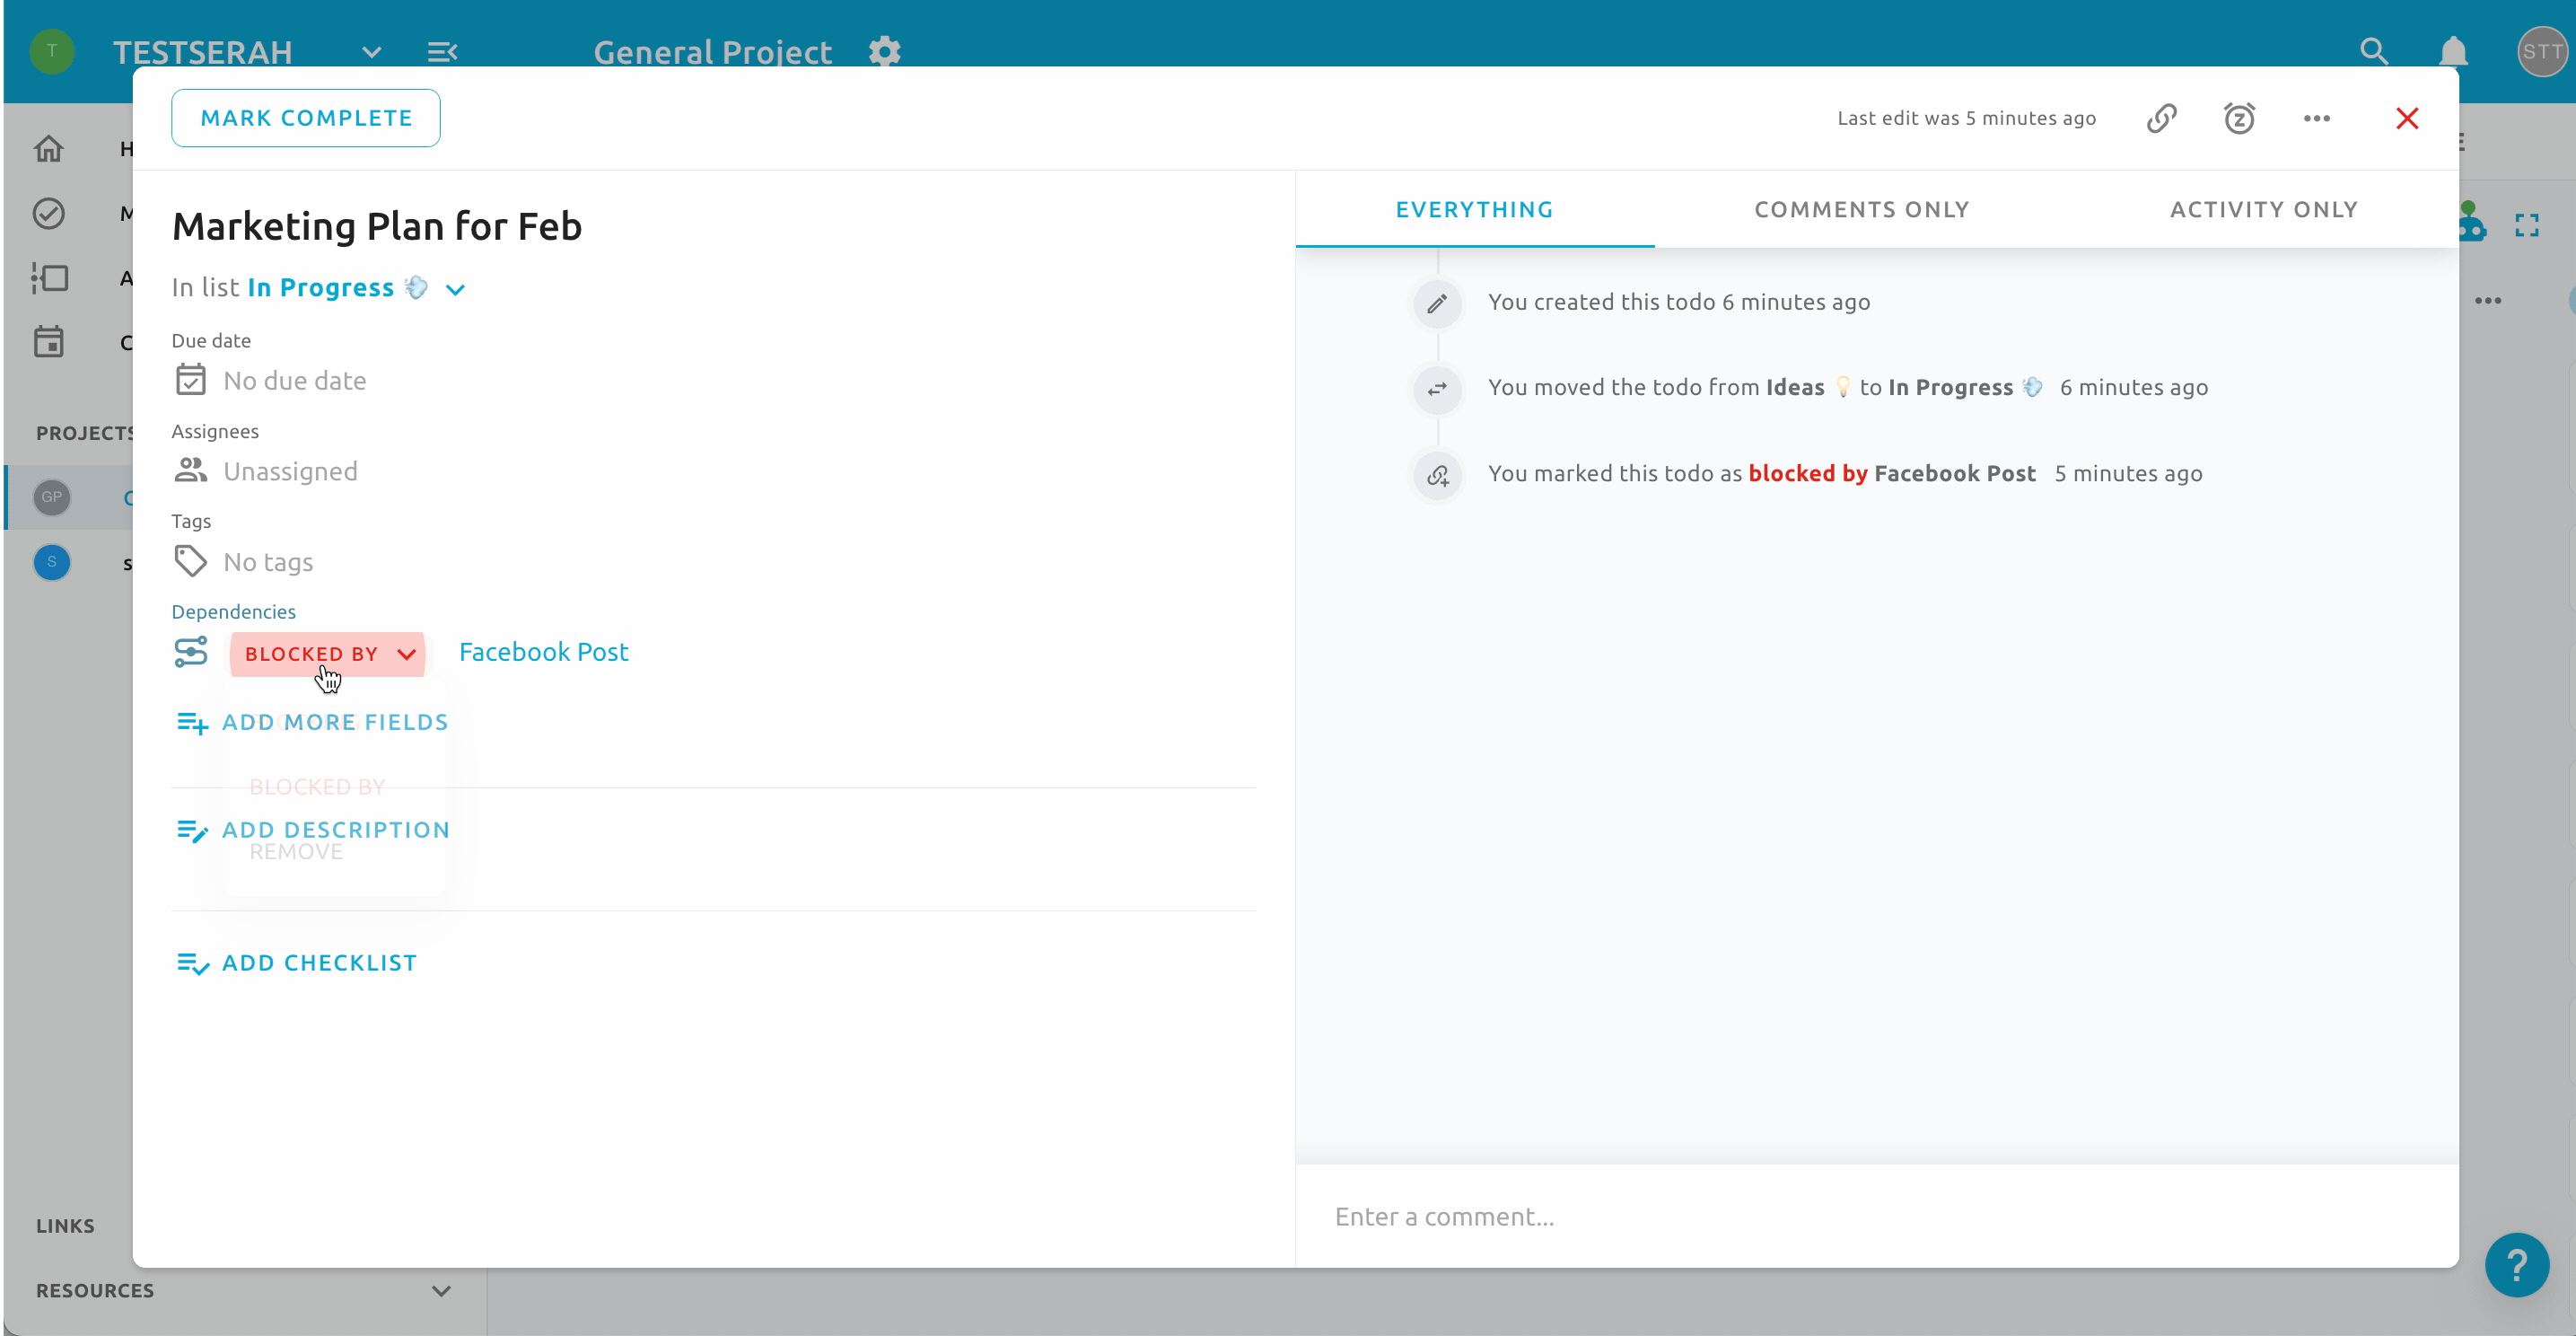This screenshot has height=1336, width=2576.
Task: Click the moved-todo arrows activity icon
Action: [1436, 389]
